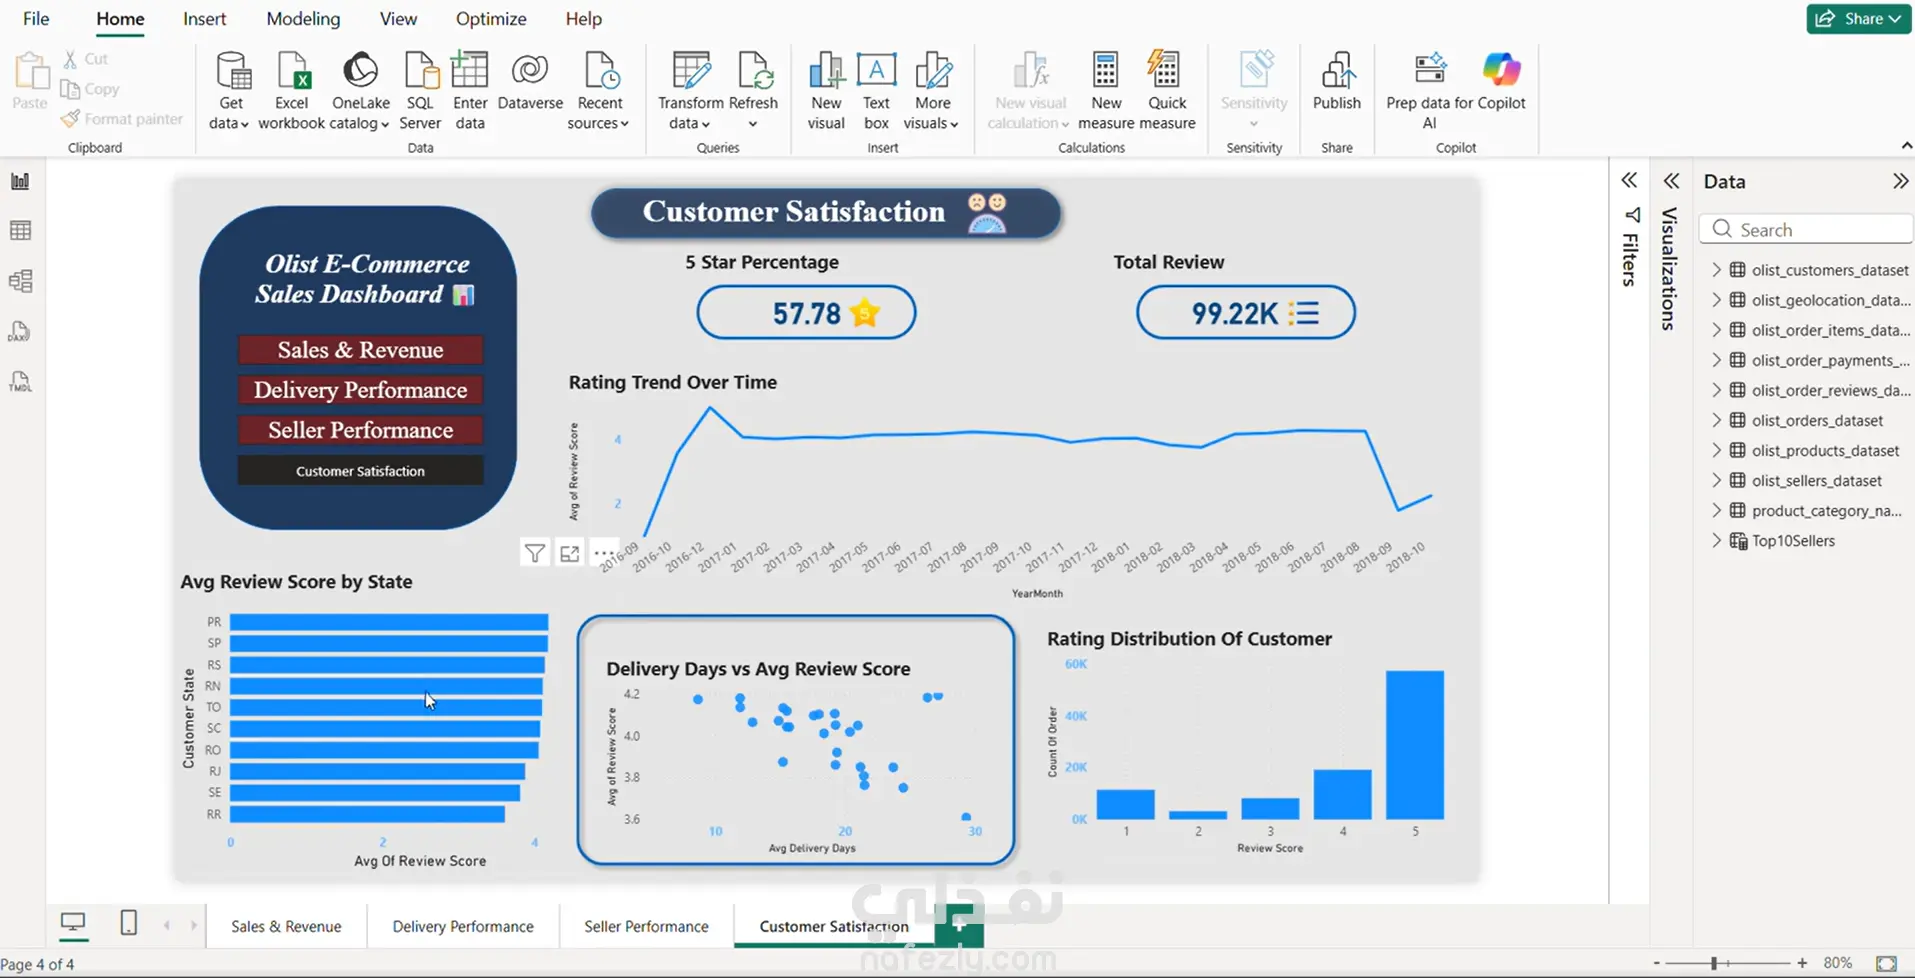Click the Data pane Search field
The image size is (1915, 978).
(x=1806, y=229)
